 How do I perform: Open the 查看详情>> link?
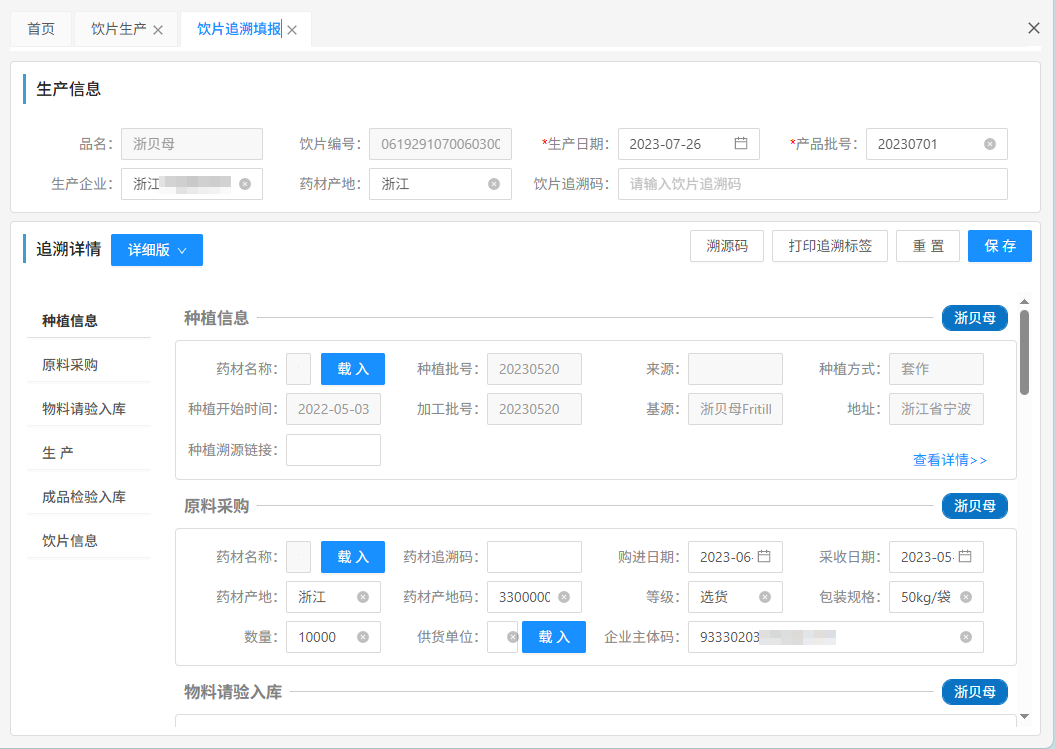point(949,460)
